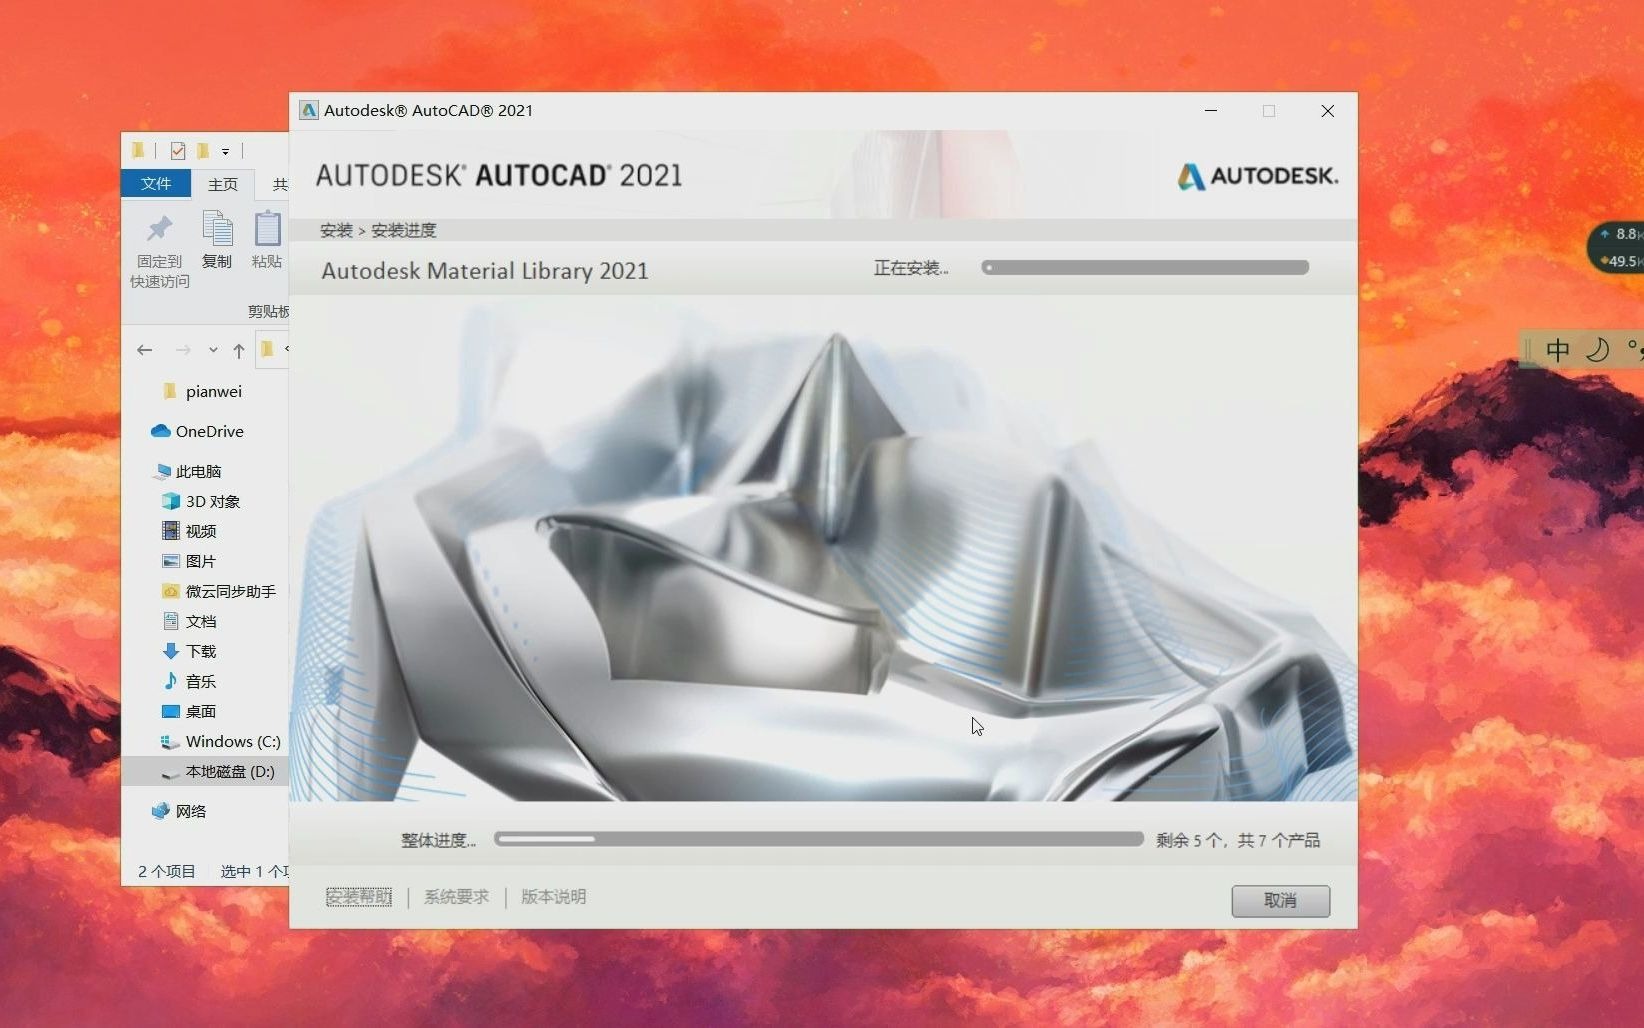Open recent locations dropdown in Explorer
Viewport: 1644px width, 1028px height.
[x=213, y=350]
